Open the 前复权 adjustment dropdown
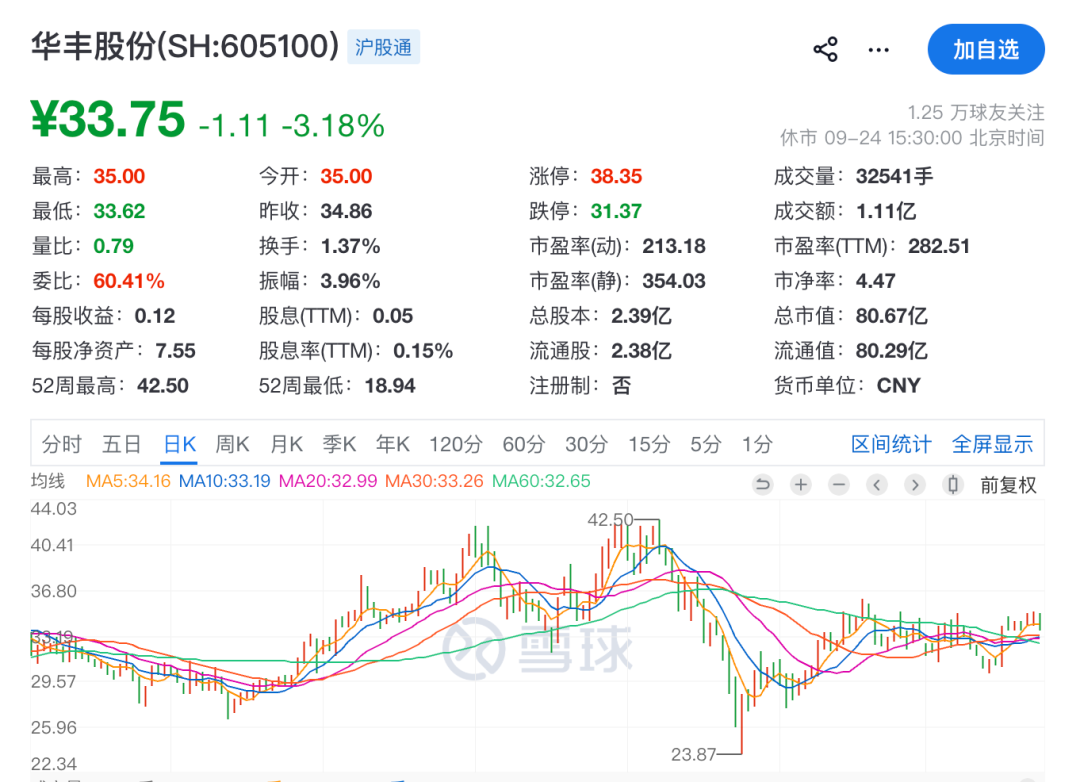Image resolution: width=1080 pixels, height=782 pixels. coord(1008,485)
